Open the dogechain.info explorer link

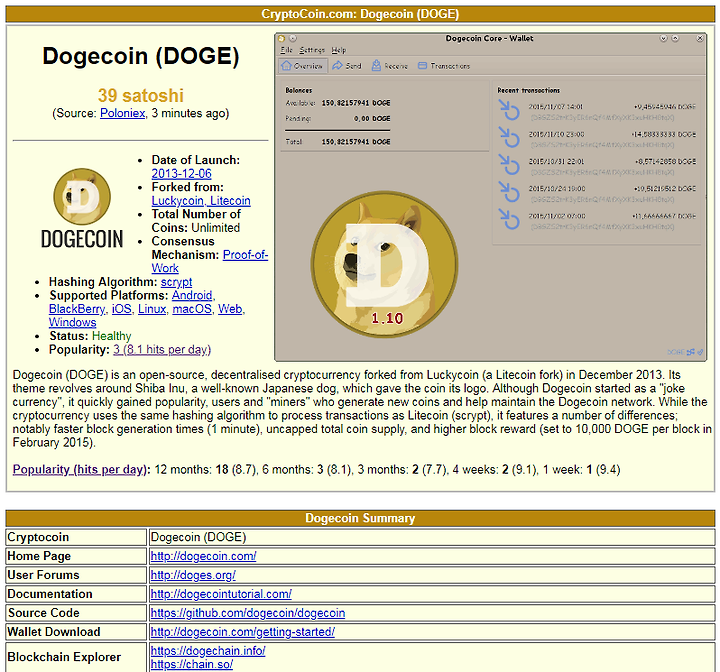(x=208, y=651)
